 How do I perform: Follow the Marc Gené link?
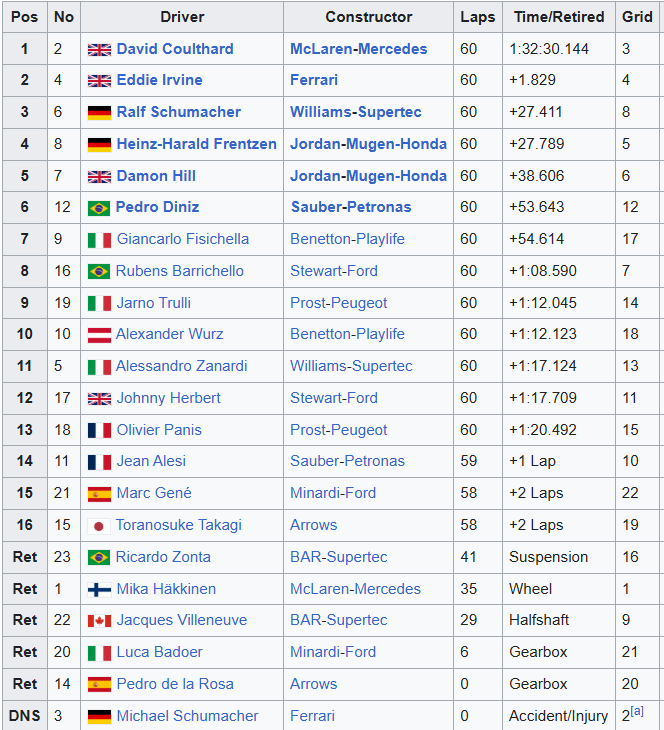click(154, 493)
